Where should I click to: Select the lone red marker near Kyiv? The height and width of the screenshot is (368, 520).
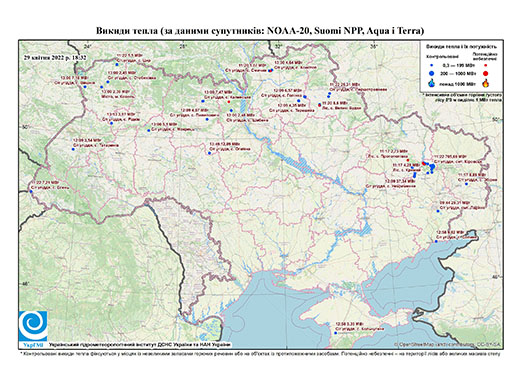229,102
